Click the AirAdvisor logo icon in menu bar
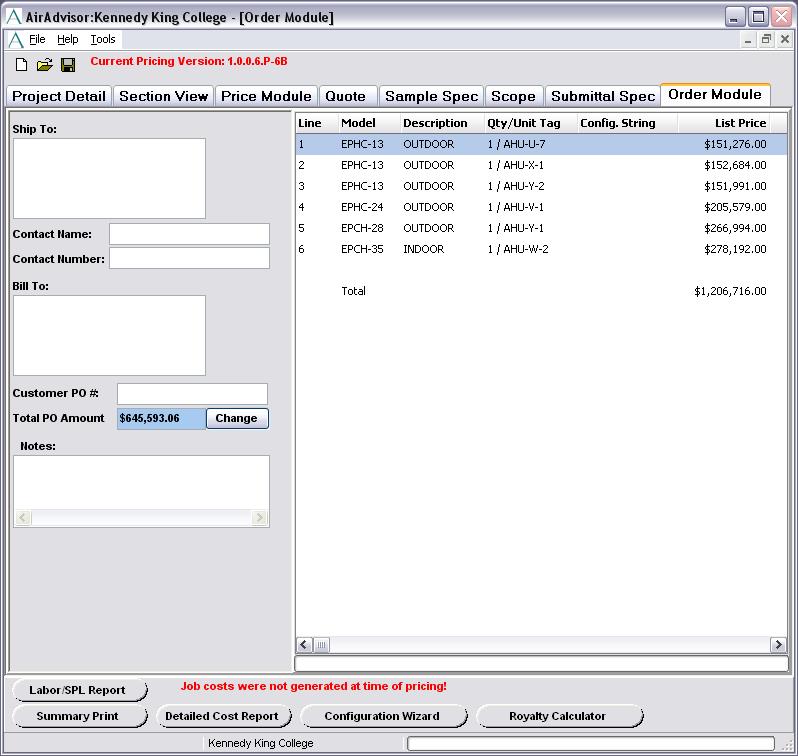The width and height of the screenshot is (798, 756). (x=15, y=40)
